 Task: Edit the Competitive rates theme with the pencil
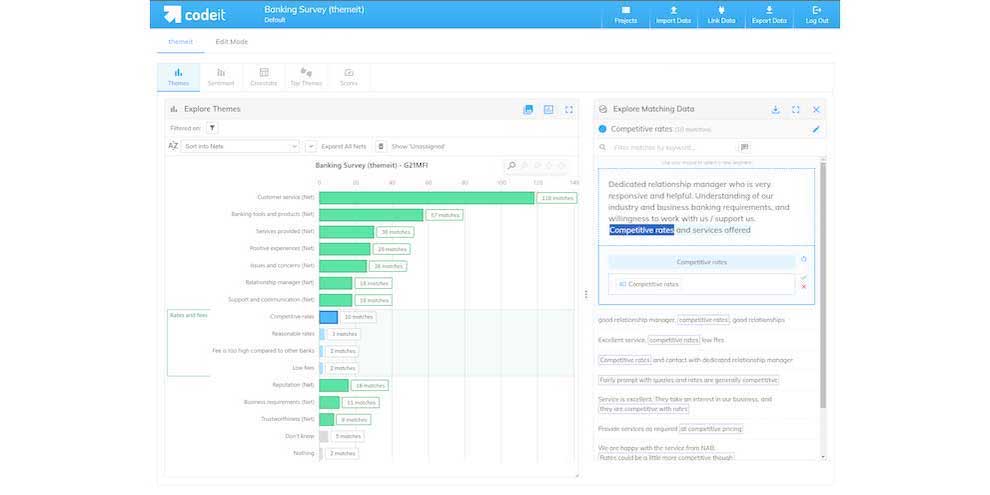(x=815, y=129)
